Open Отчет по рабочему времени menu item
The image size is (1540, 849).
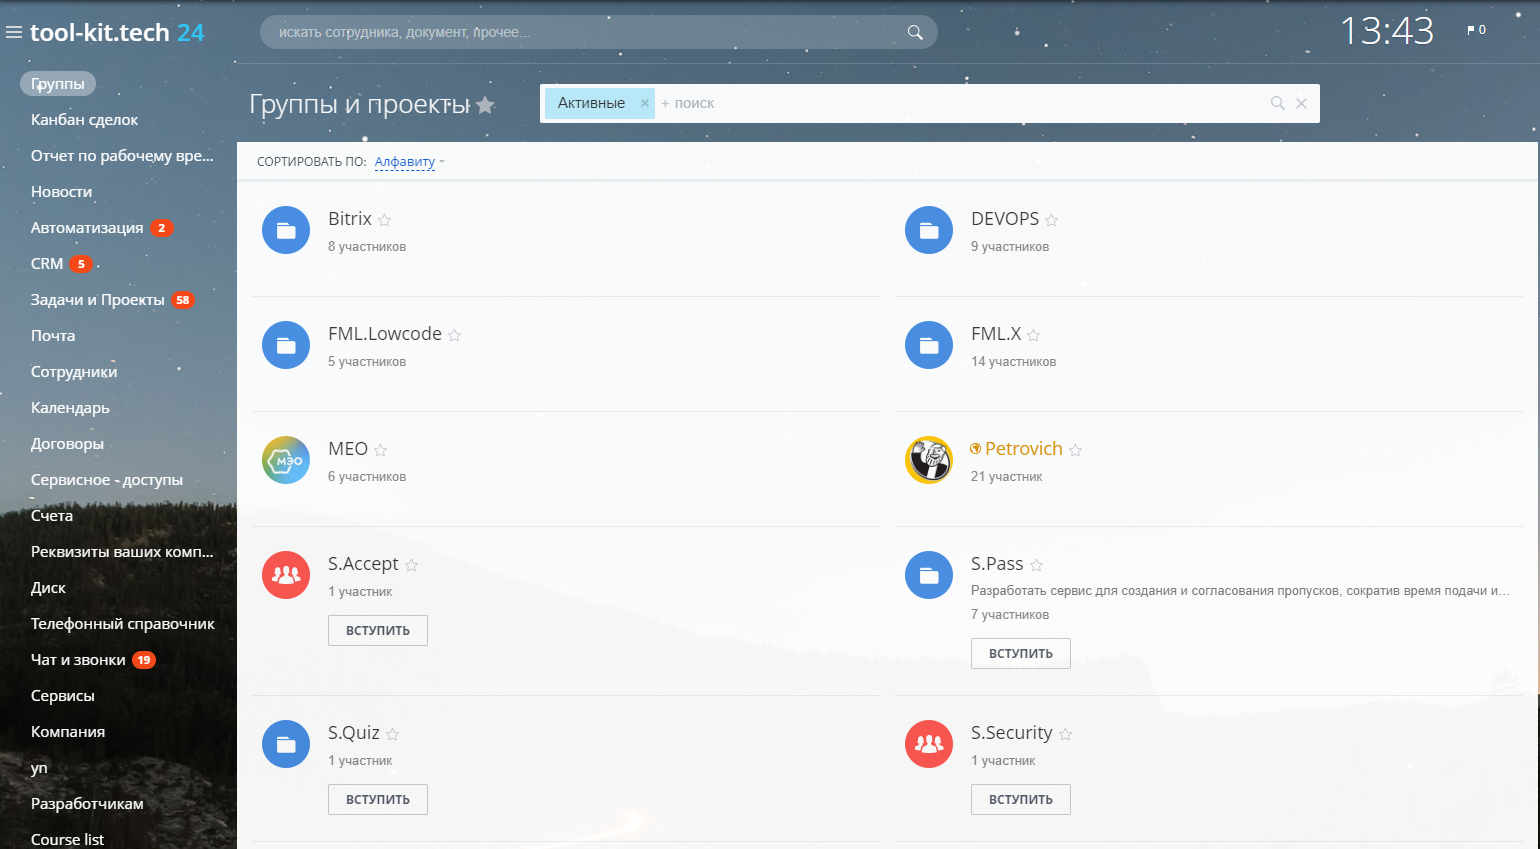point(122,156)
